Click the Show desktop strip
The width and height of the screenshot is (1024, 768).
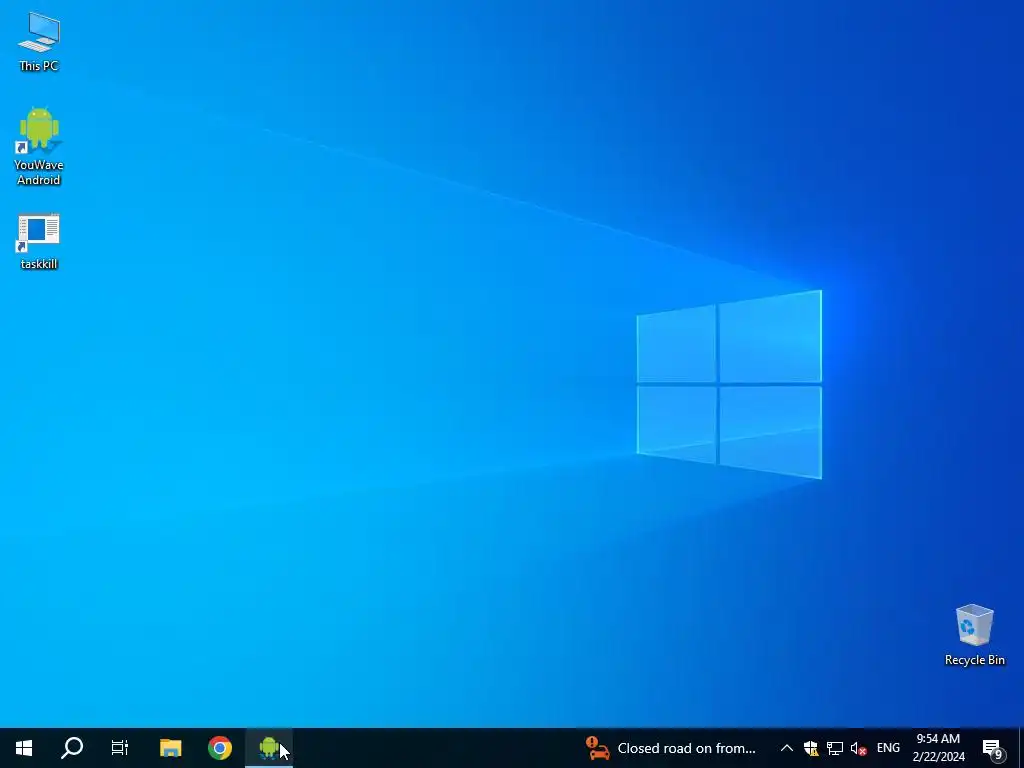coord(1021,748)
